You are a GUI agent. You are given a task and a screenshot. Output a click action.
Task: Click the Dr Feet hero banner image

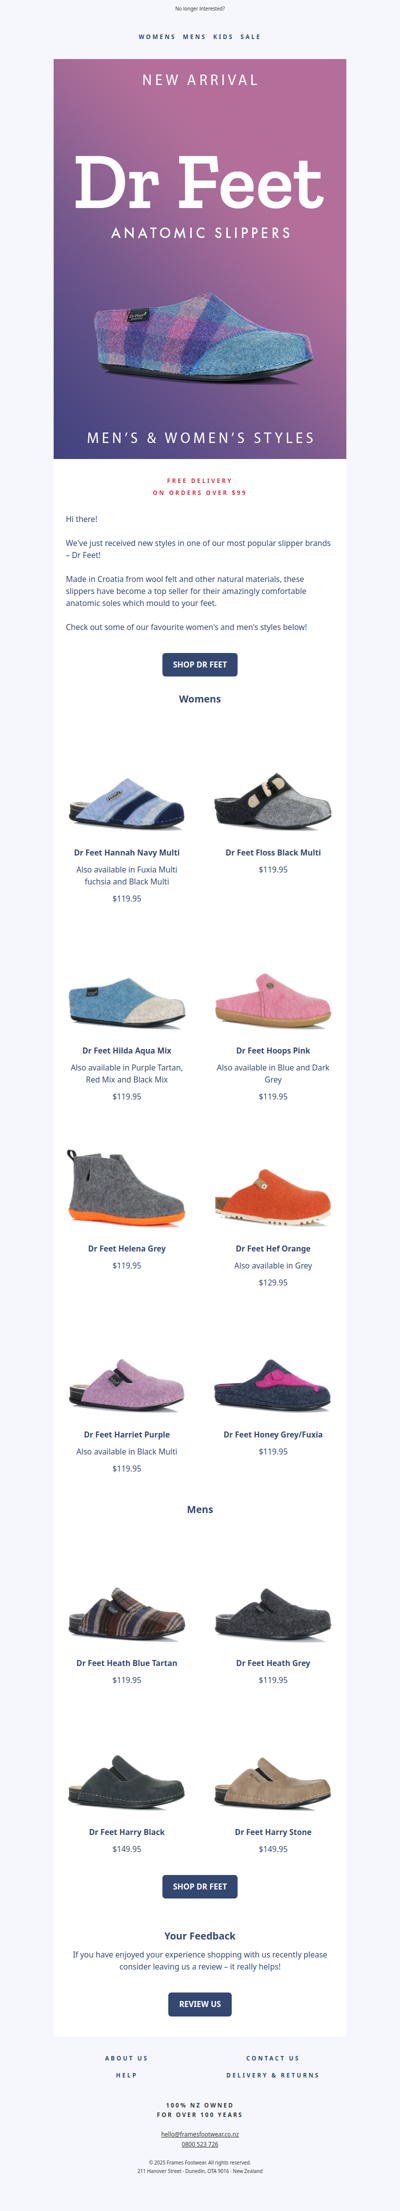point(200,259)
